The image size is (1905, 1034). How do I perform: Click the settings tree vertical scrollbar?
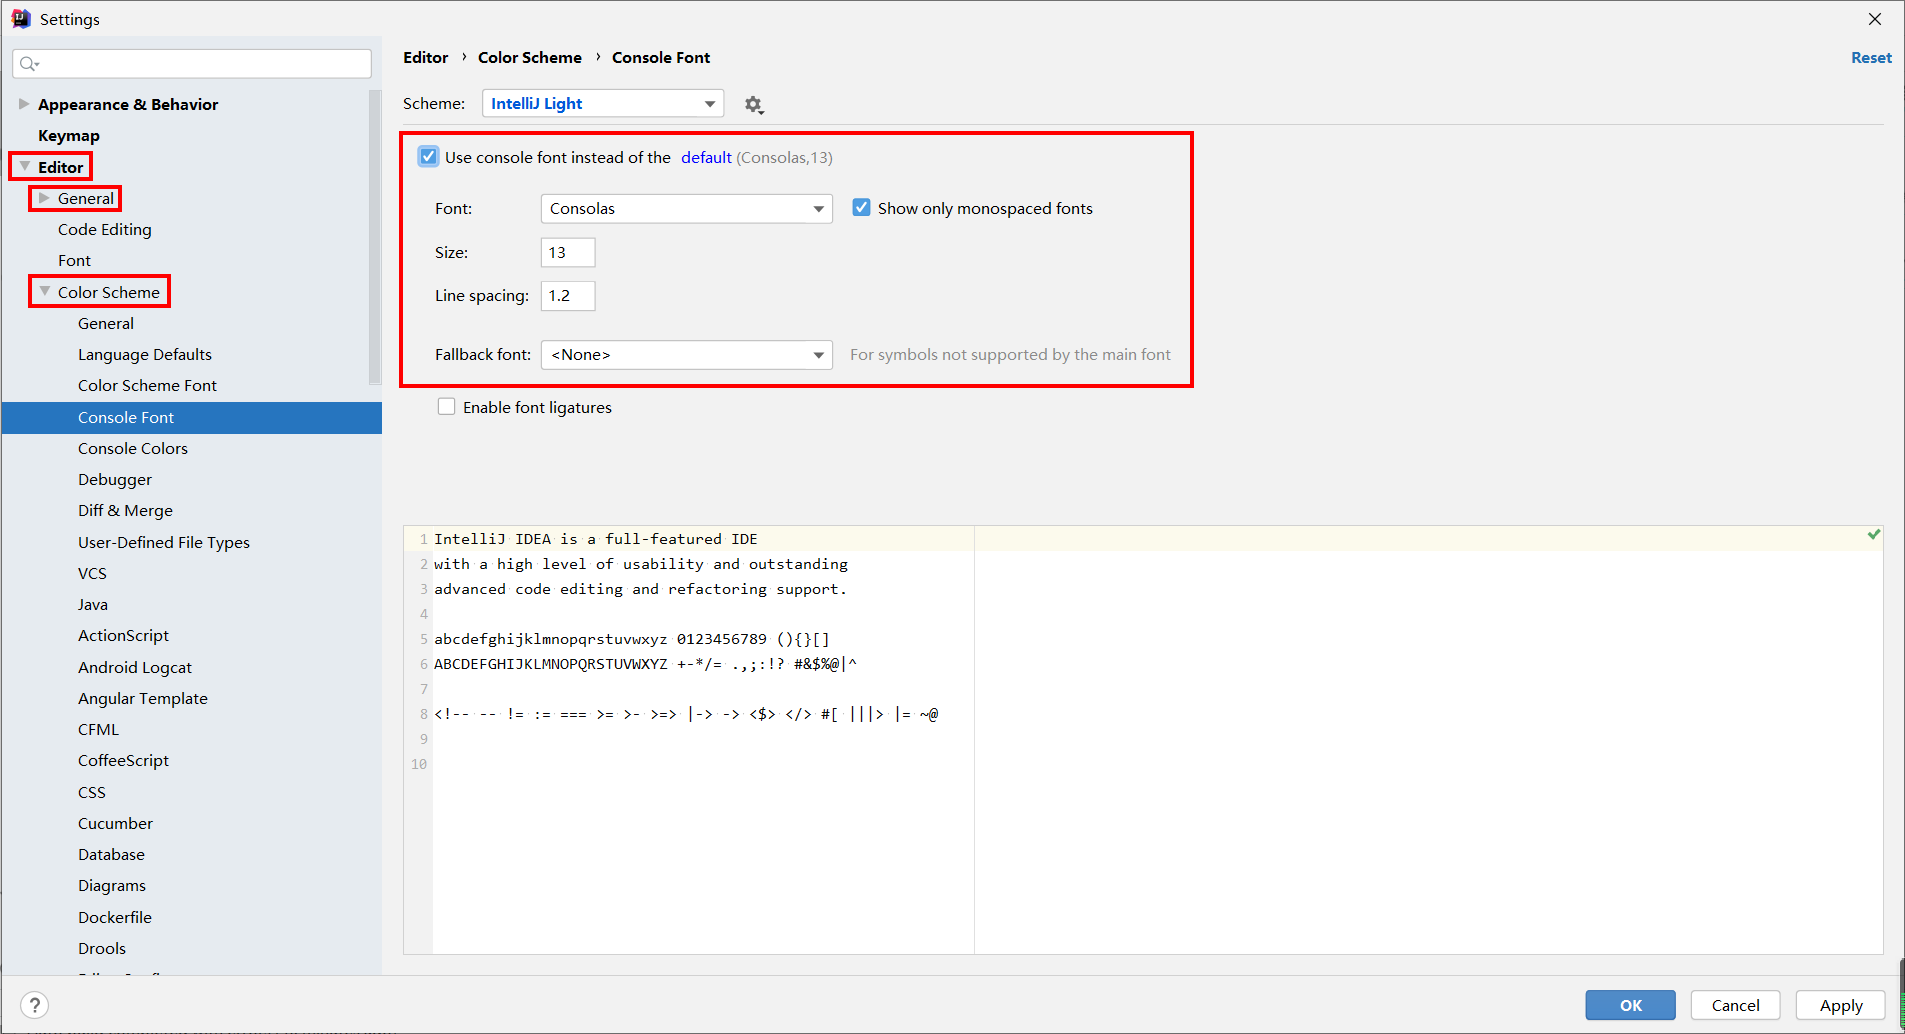coord(375,237)
